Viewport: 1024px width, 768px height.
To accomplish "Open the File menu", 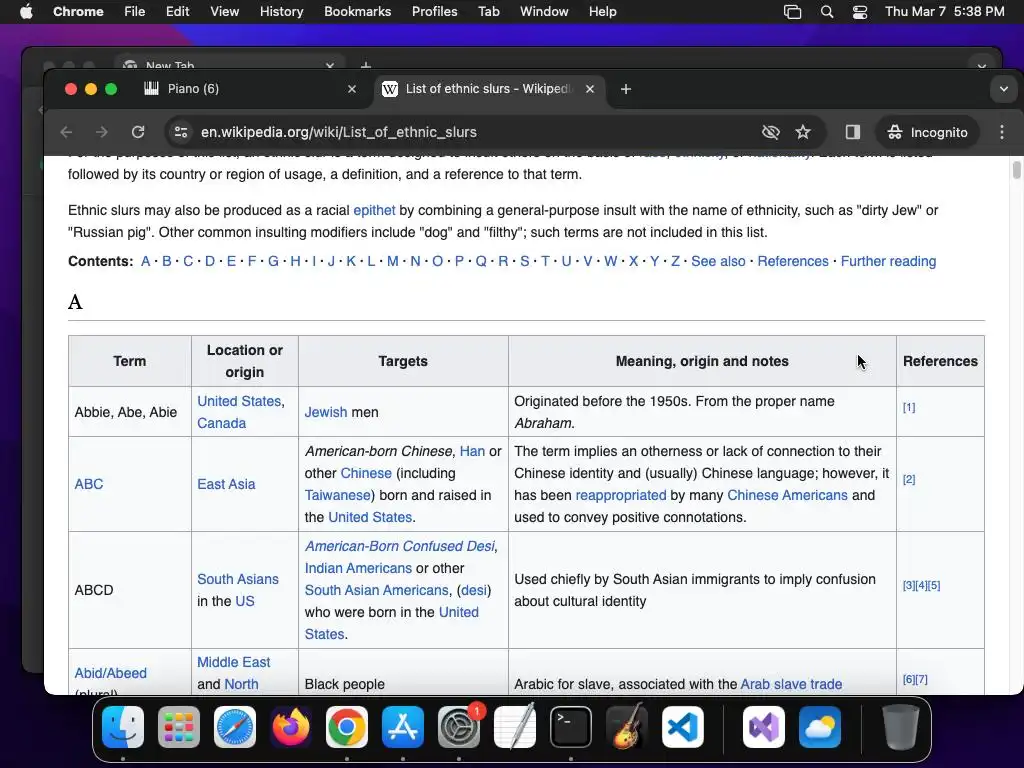I will [135, 11].
